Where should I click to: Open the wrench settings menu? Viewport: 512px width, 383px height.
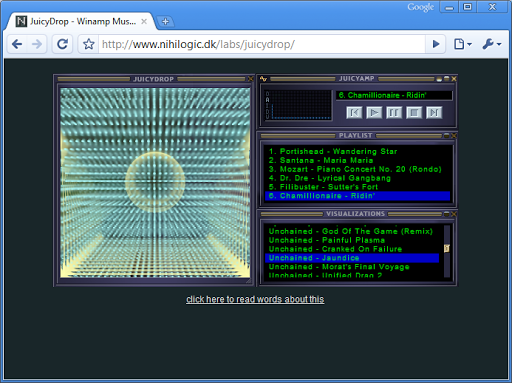pyautogui.click(x=492, y=44)
